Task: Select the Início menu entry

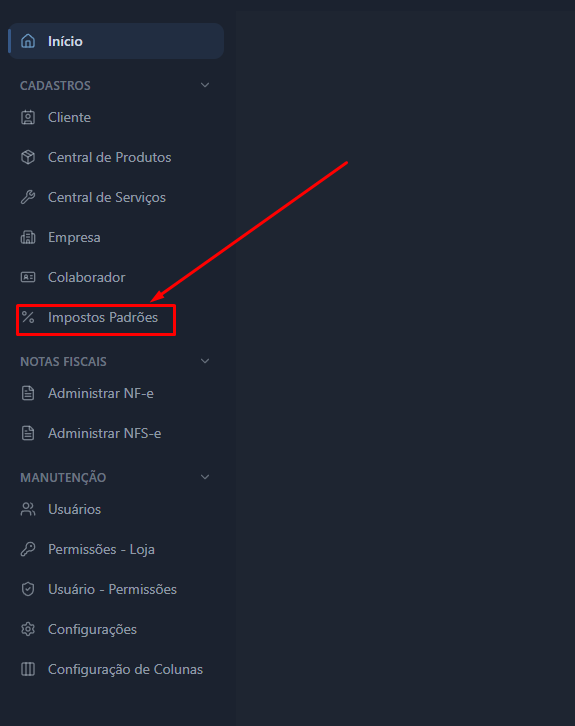Action: coord(116,41)
